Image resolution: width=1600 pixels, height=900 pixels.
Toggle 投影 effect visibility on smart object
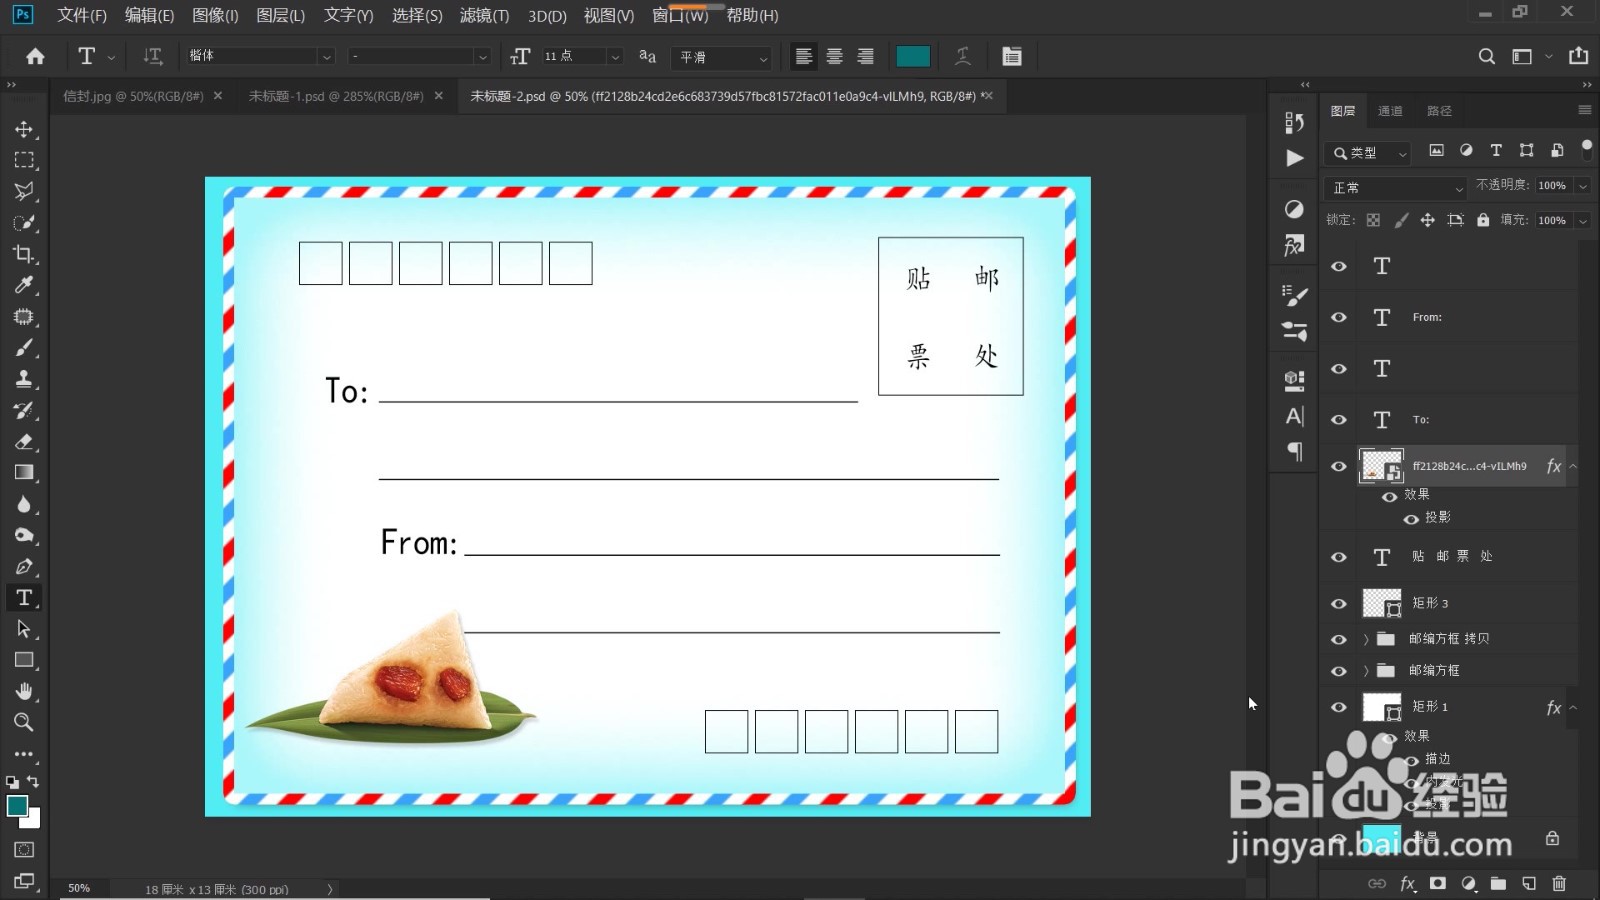pos(1411,519)
